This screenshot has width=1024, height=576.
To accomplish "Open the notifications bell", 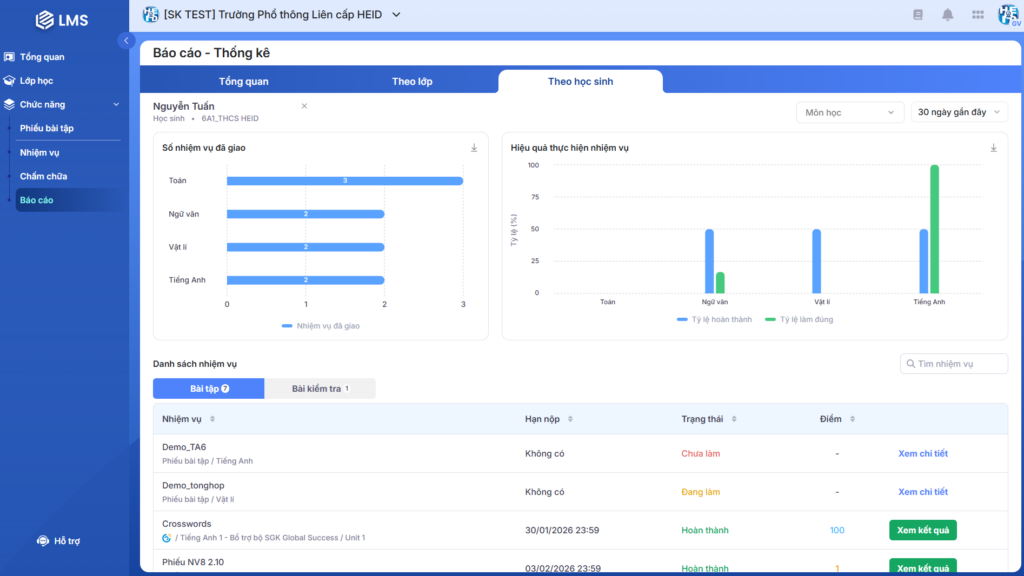I will (947, 14).
